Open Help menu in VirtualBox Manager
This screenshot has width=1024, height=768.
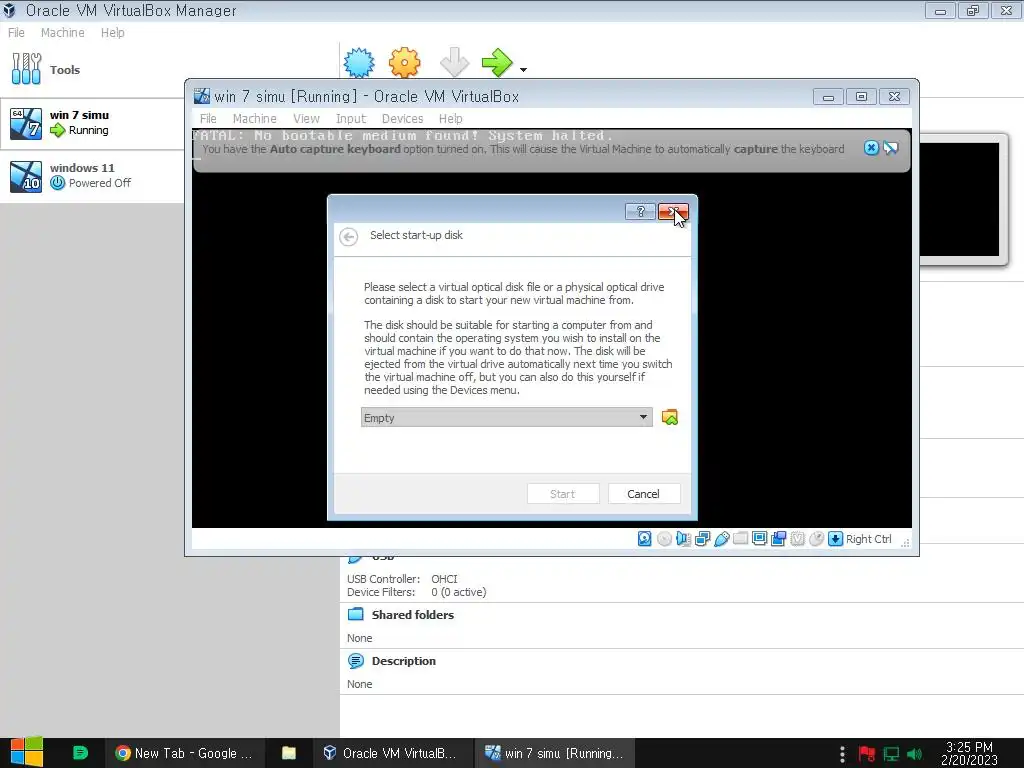pos(112,33)
